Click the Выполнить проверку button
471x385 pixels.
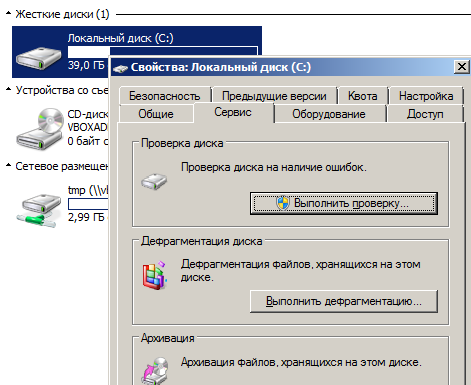[344, 203]
